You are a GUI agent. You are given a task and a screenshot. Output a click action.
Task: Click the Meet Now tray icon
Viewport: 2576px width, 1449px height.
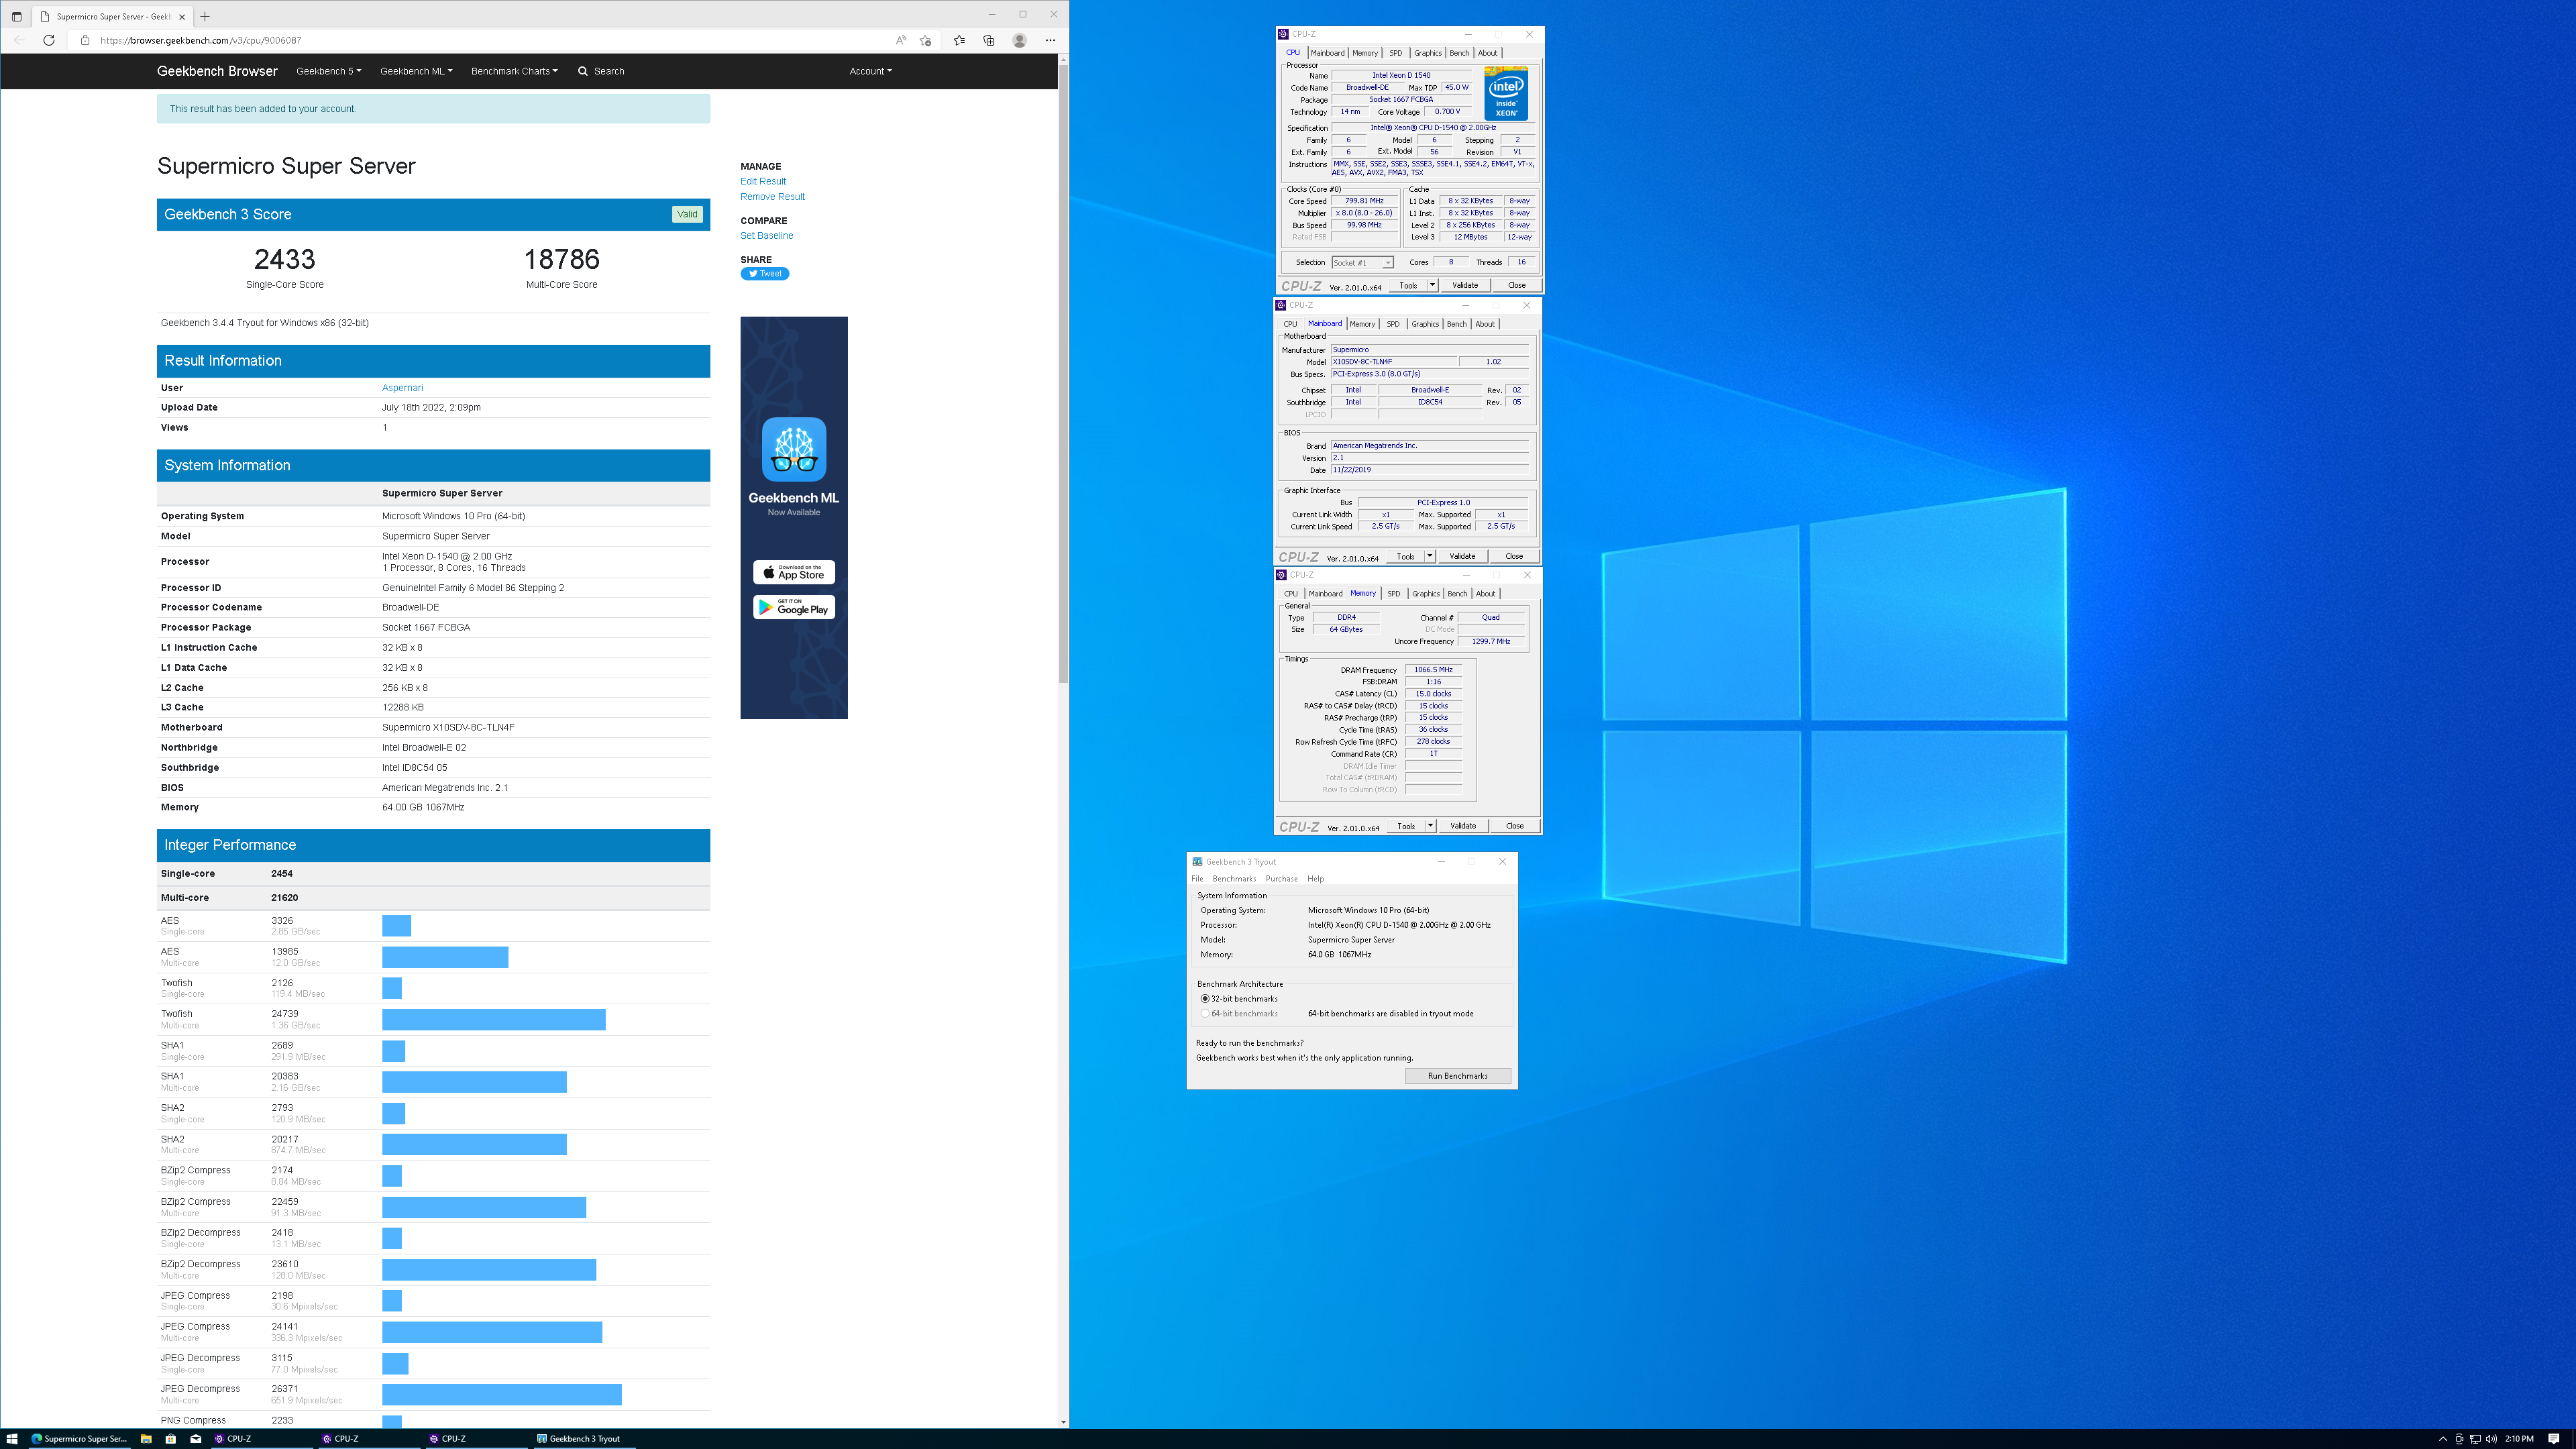pos(2459,1439)
